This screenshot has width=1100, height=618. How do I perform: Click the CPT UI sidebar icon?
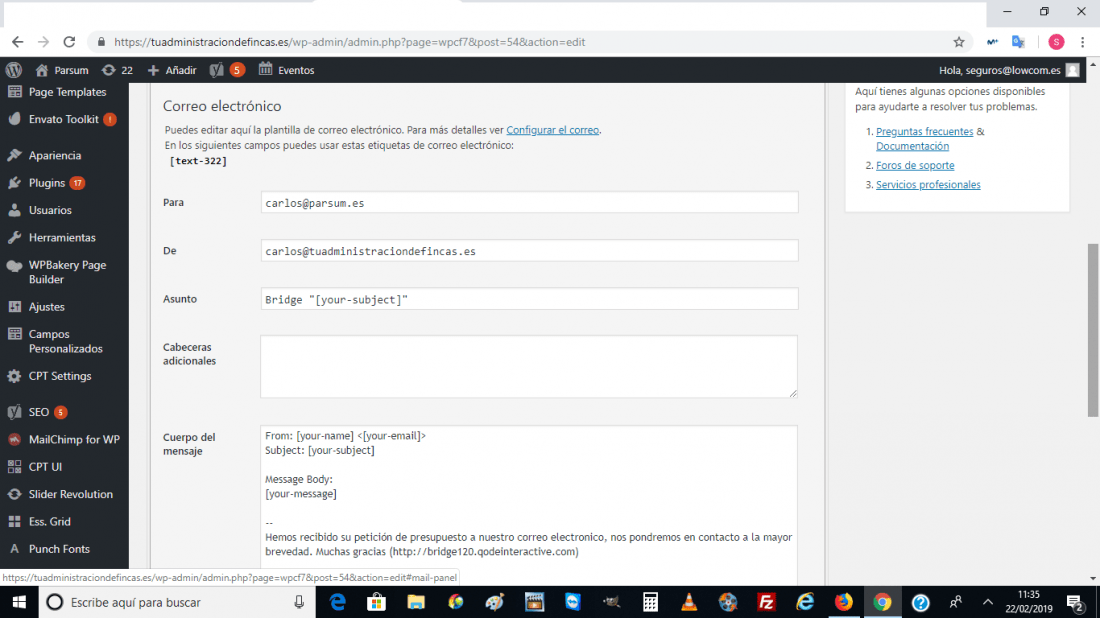coord(14,466)
